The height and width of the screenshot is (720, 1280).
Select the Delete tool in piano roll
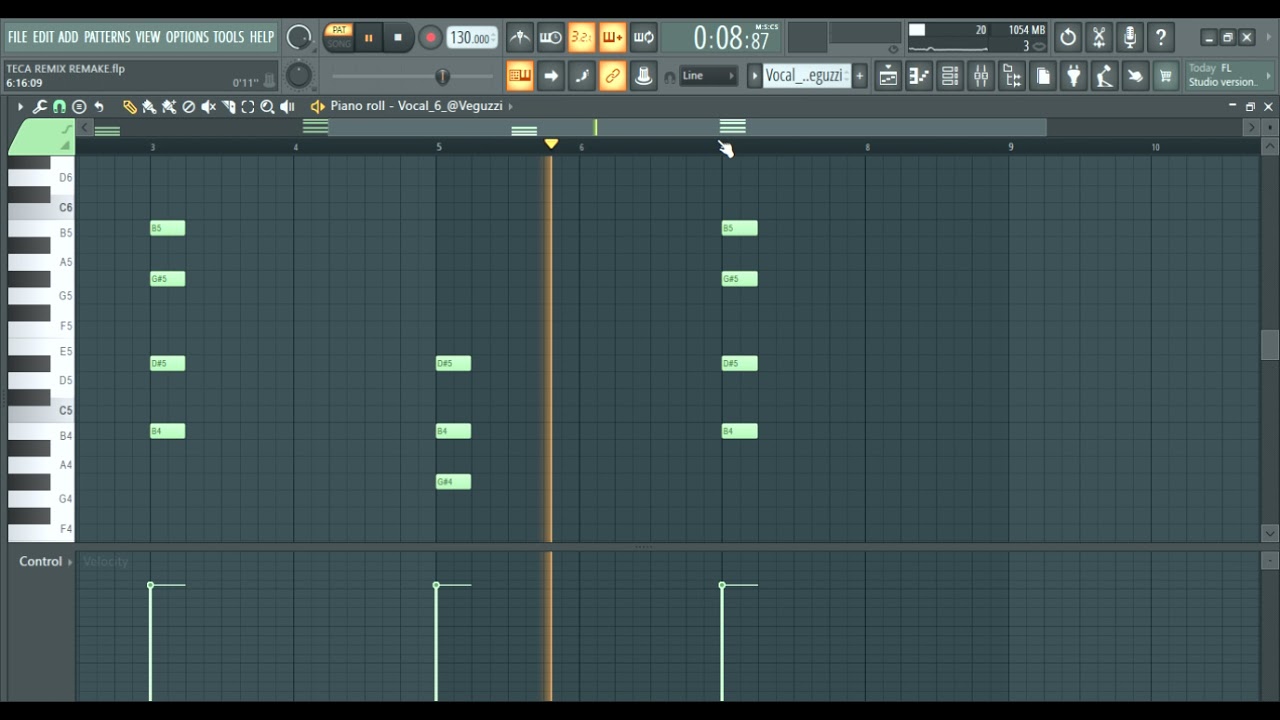(188, 106)
